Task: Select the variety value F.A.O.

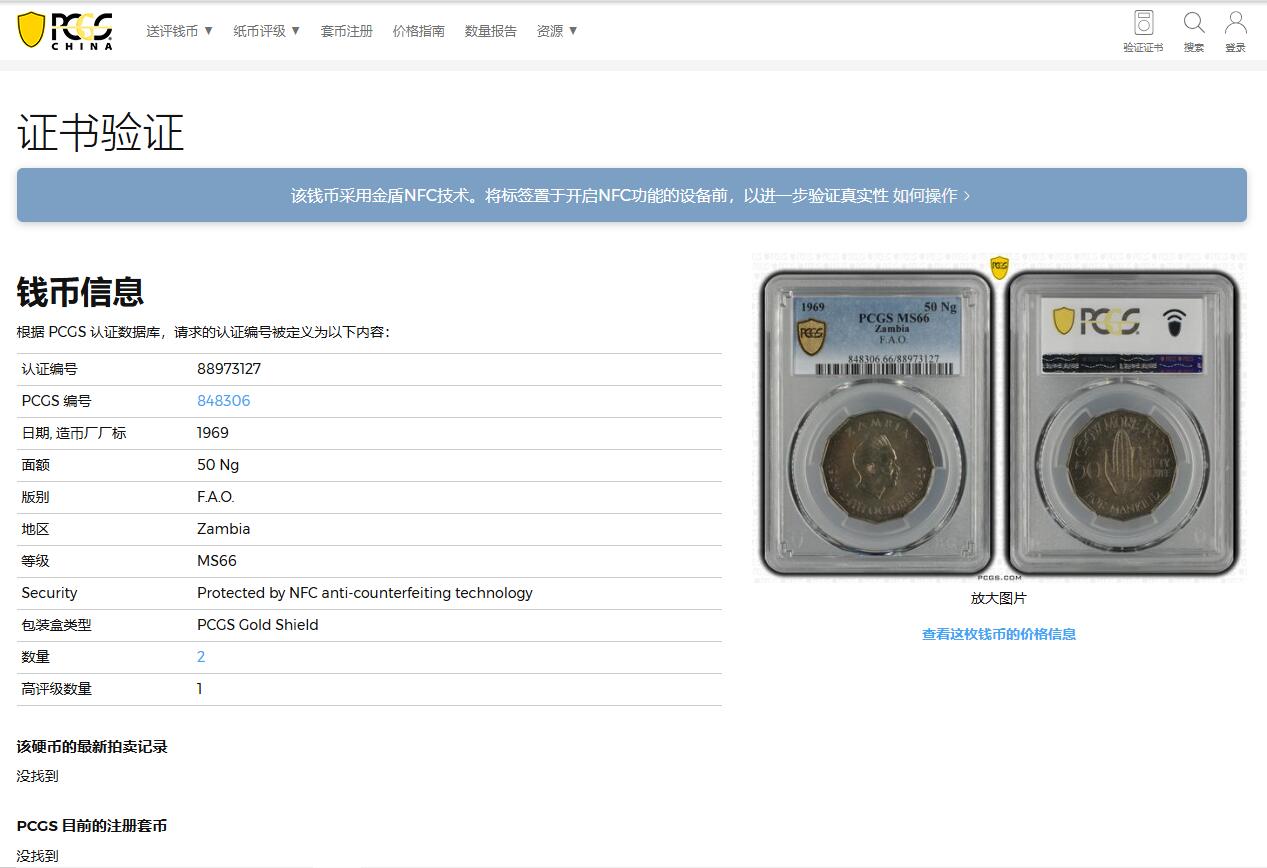Action: coord(216,497)
